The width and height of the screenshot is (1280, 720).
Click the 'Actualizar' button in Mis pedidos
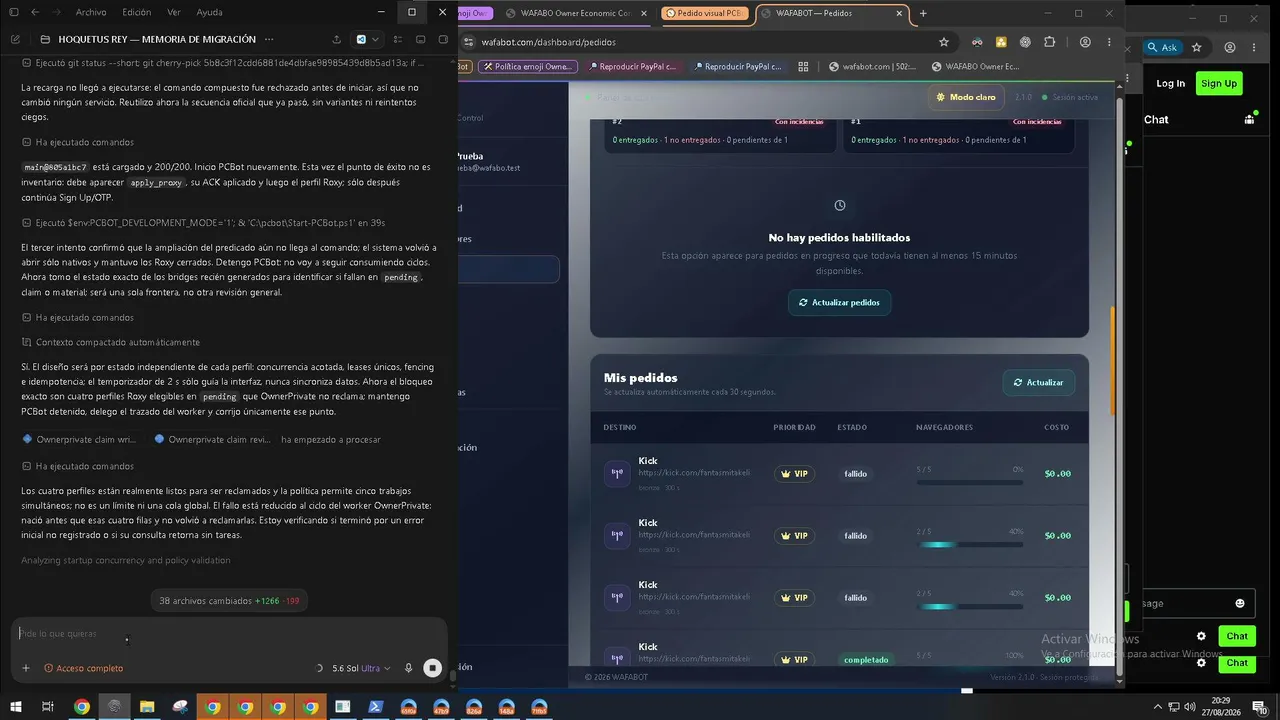point(1038,382)
